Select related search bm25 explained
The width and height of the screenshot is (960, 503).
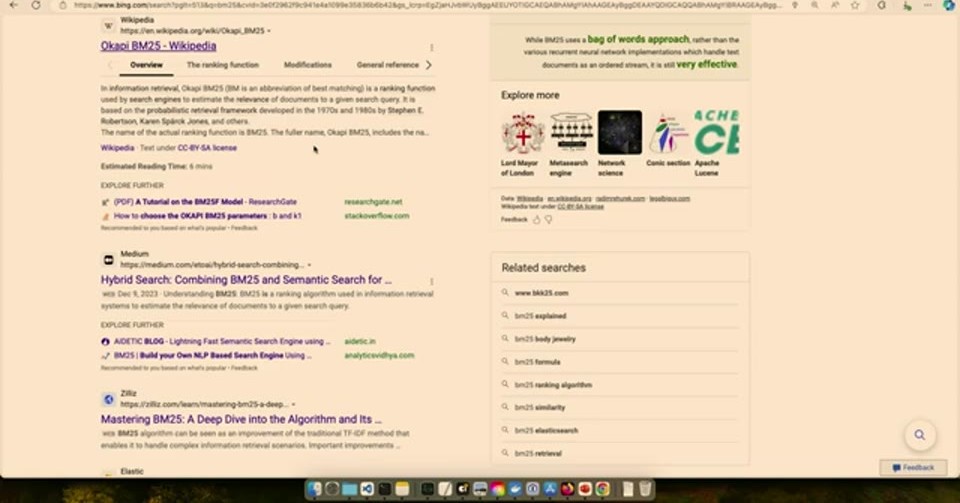(x=540, y=316)
